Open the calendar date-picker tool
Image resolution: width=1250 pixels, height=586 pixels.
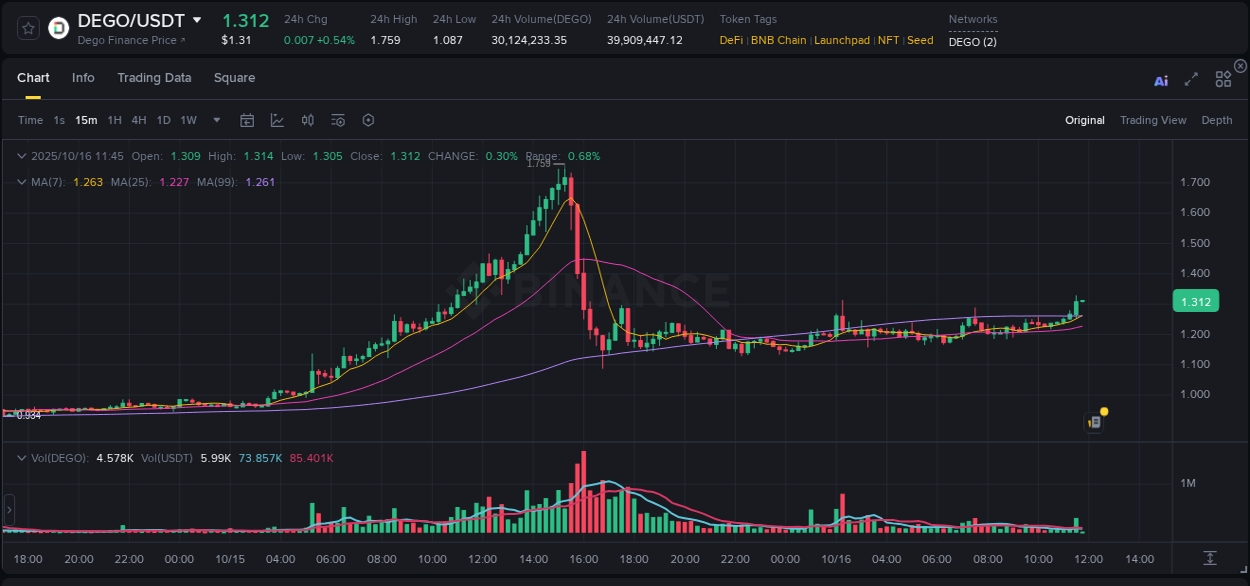click(247, 120)
